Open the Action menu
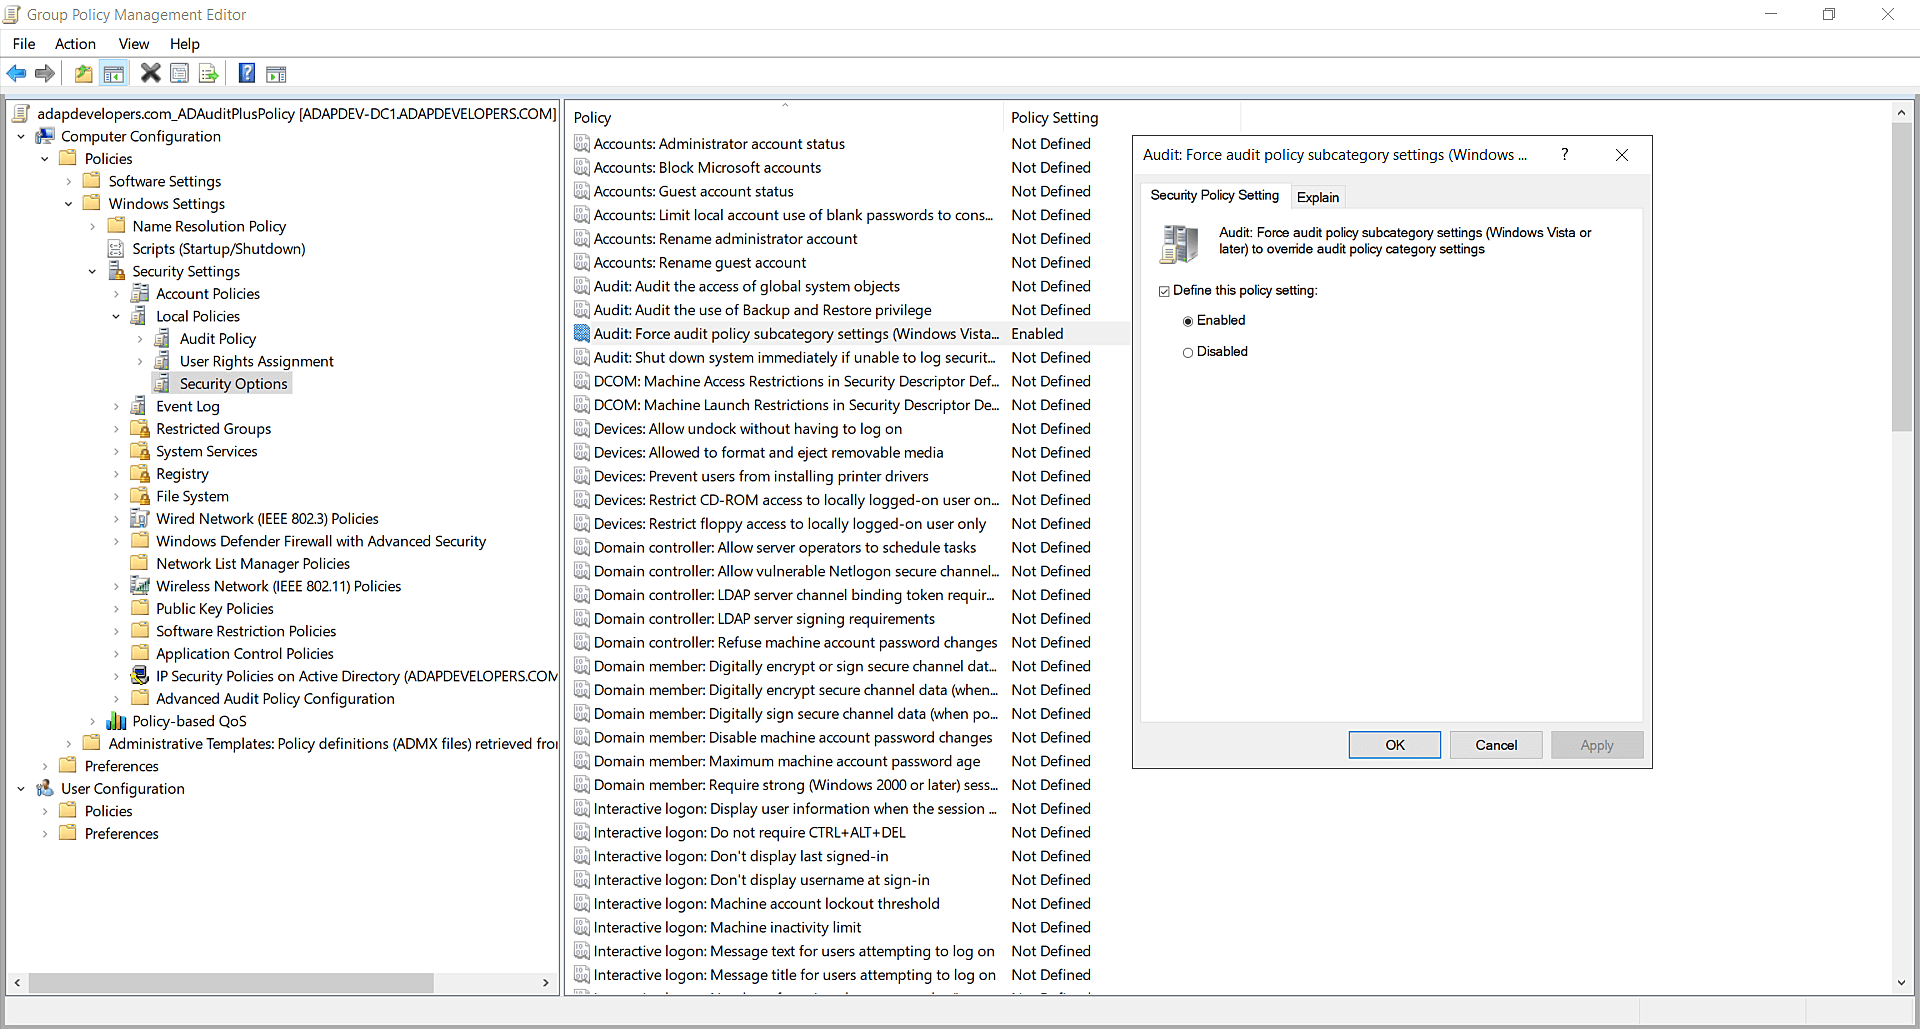The image size is (1920, 1029). coord(75,43)
